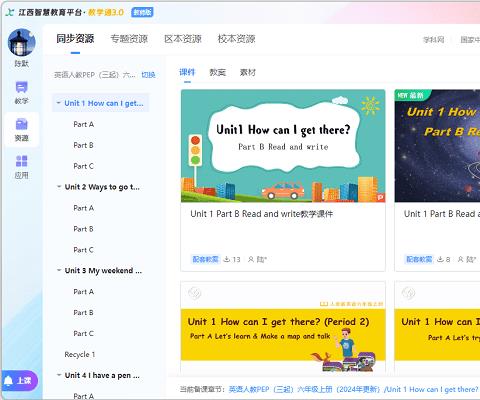This screenshot has height=400, width=480.
Task: Select Part C under Unit 3
Action: pos(84,333)
